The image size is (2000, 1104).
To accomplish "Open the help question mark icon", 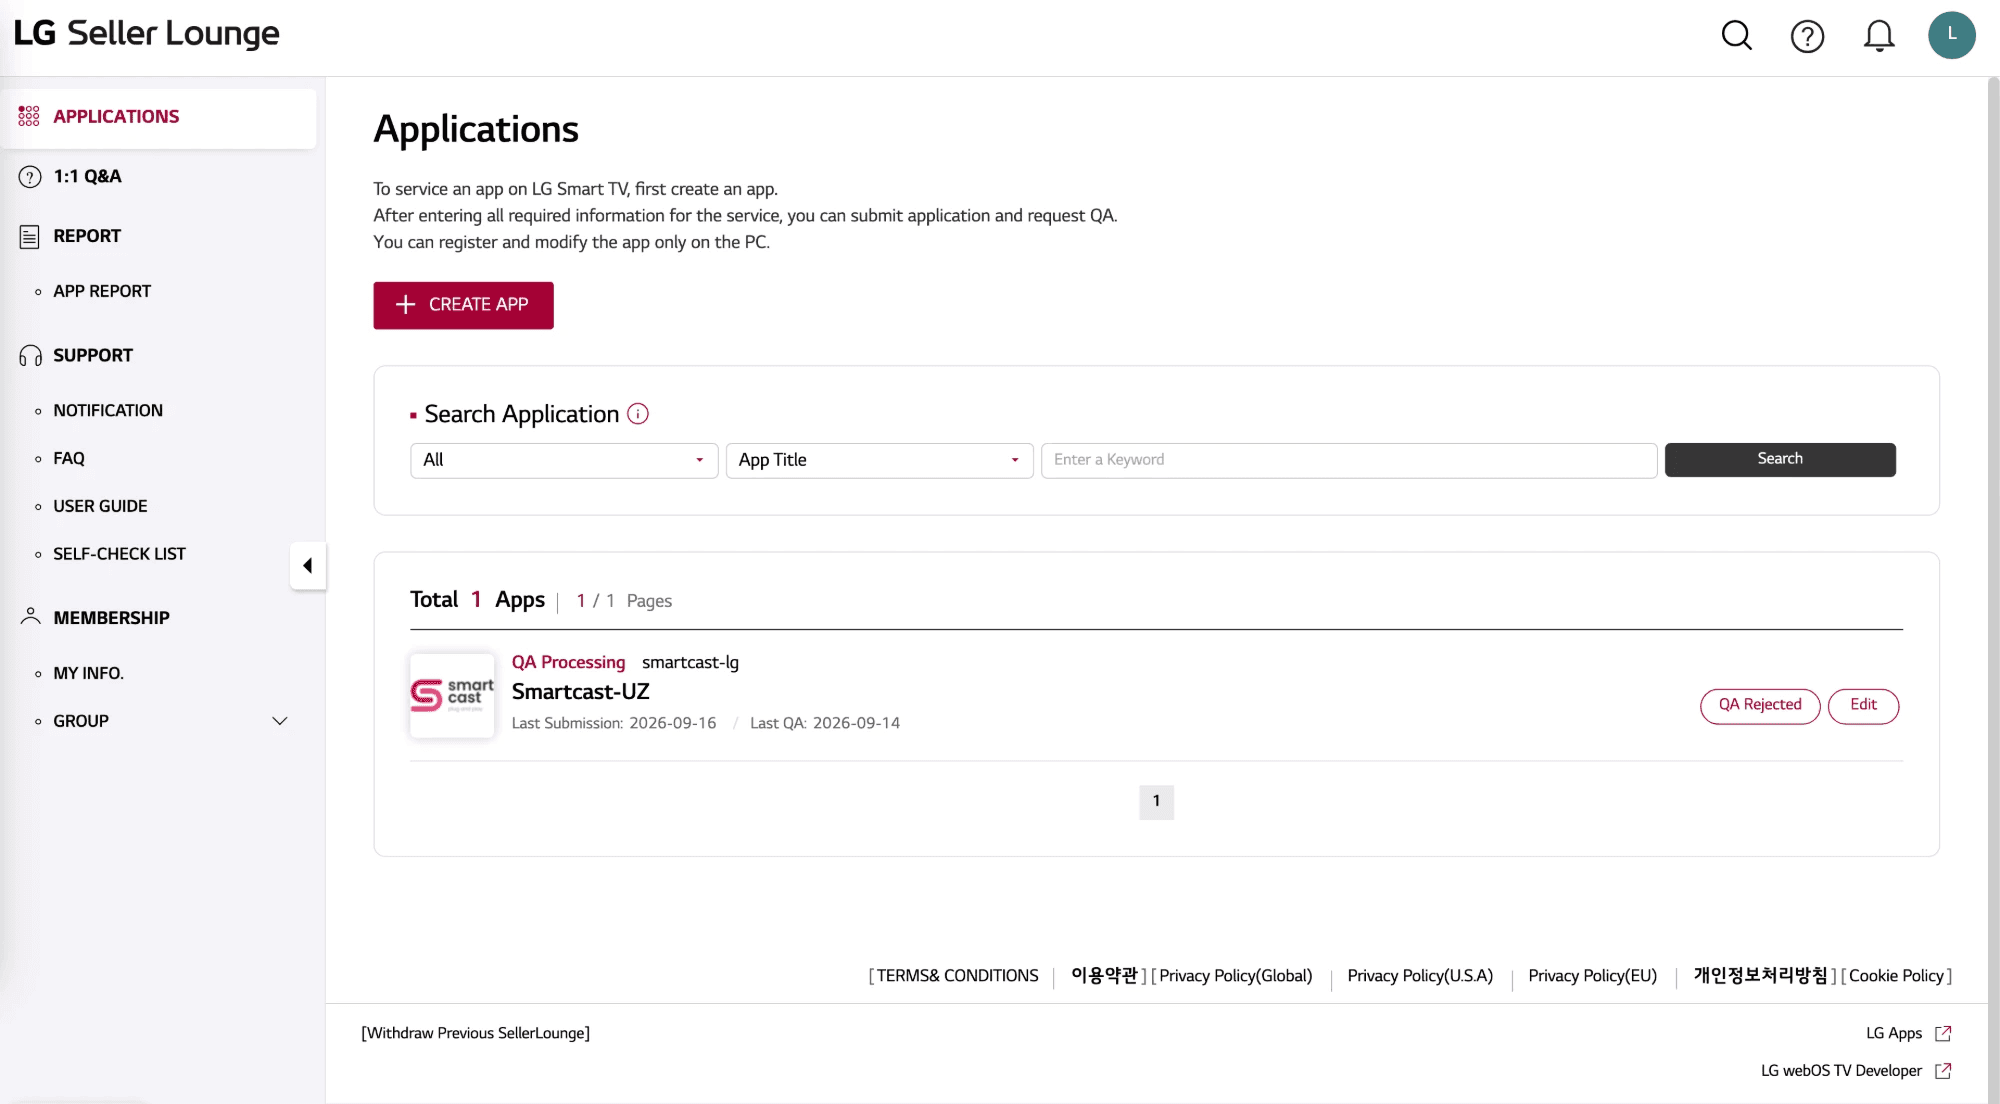I will [1807, 37].
